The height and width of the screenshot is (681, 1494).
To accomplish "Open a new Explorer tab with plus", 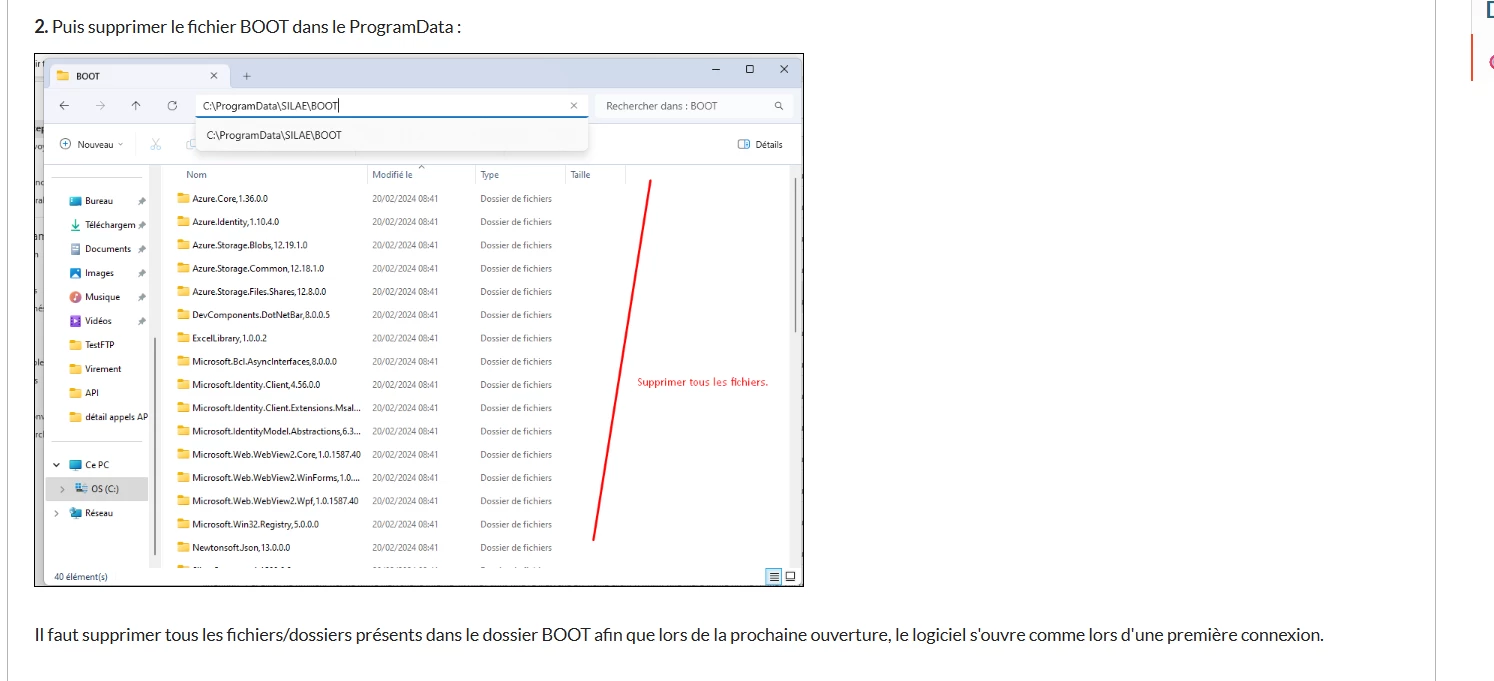I will 247,76.
